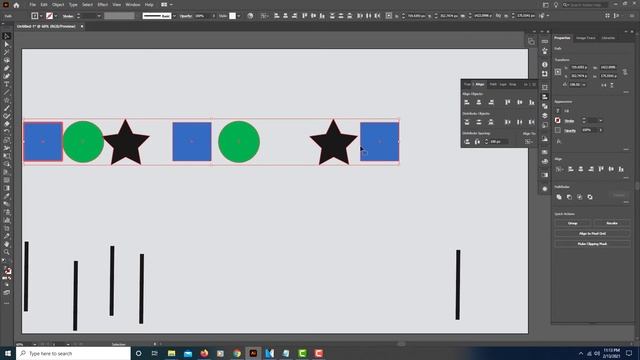Open graphic Style dropdown in control bar
640x360 pixels.
pyautogui.click(x=239, y=16)
